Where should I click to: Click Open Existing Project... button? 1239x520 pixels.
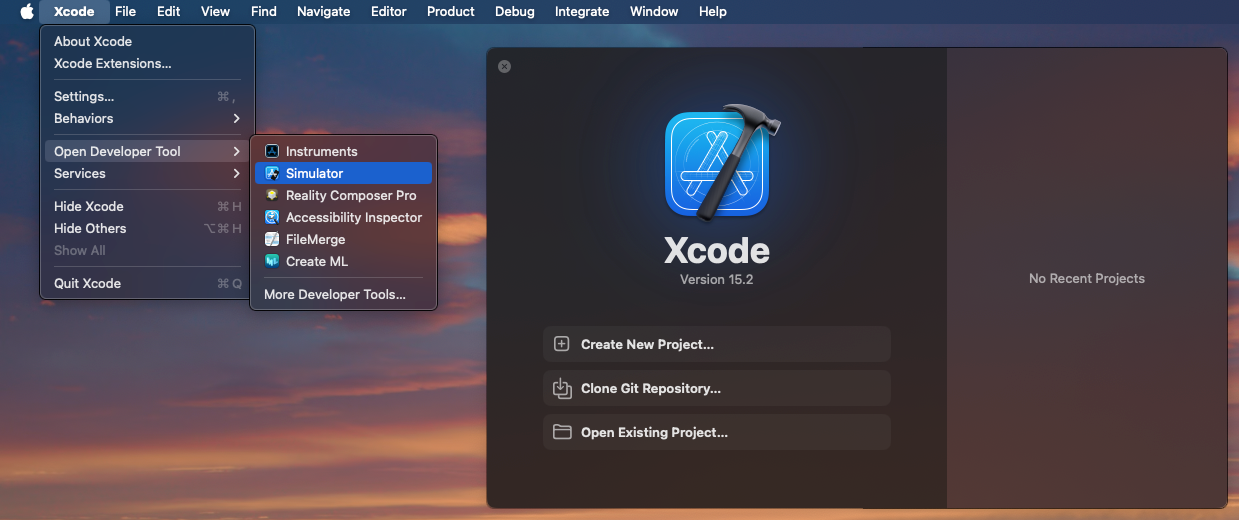(716, 432)
